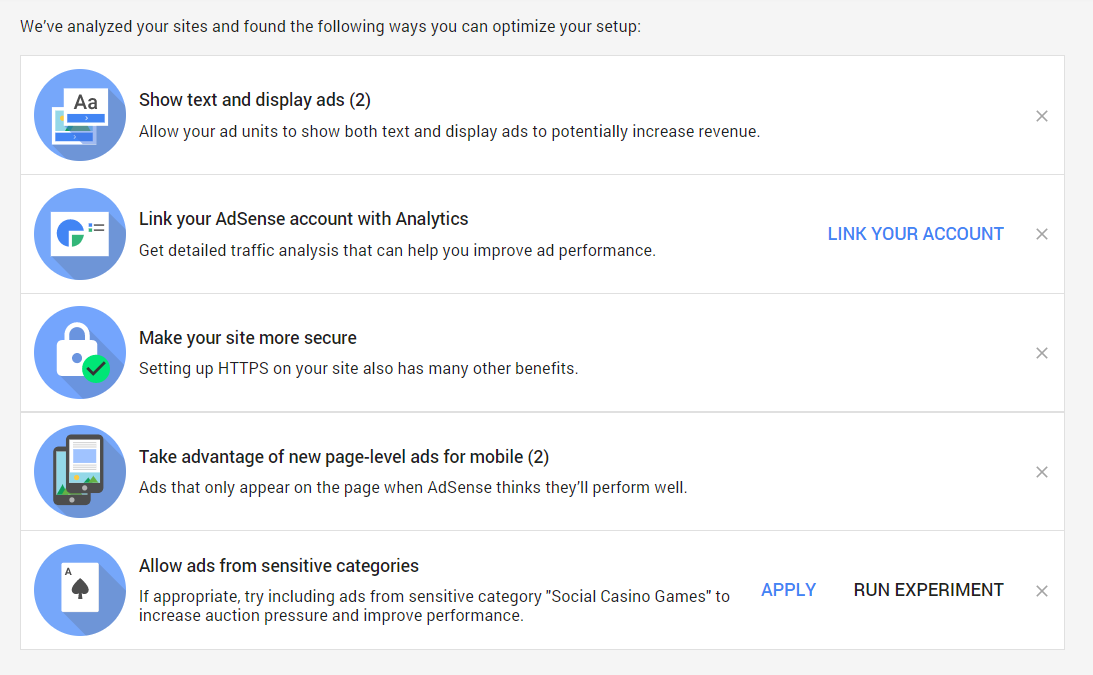Dismiss the page-level ads for mobile suggestion

click(x=1041, y=472)
